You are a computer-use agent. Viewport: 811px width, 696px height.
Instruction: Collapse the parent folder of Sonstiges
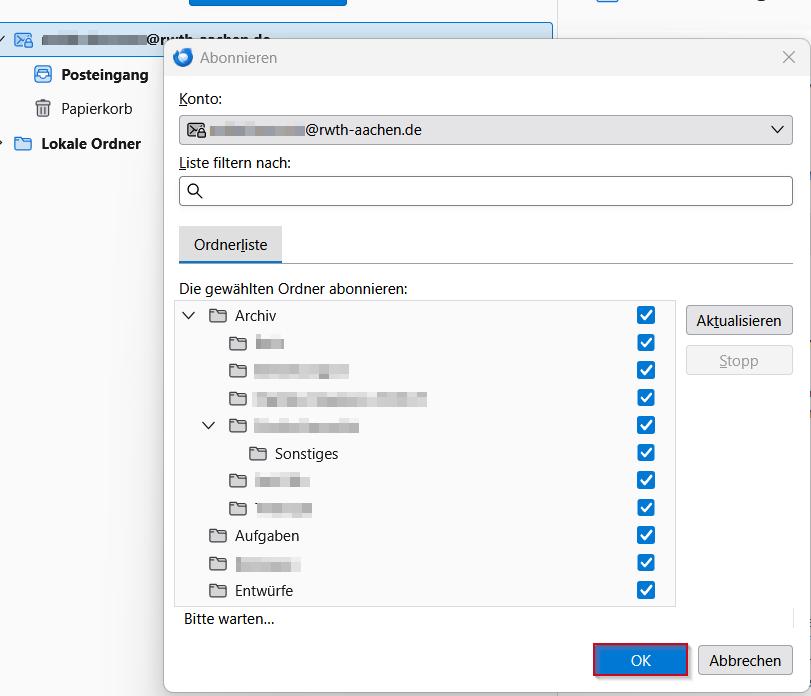tap(208, 426)
